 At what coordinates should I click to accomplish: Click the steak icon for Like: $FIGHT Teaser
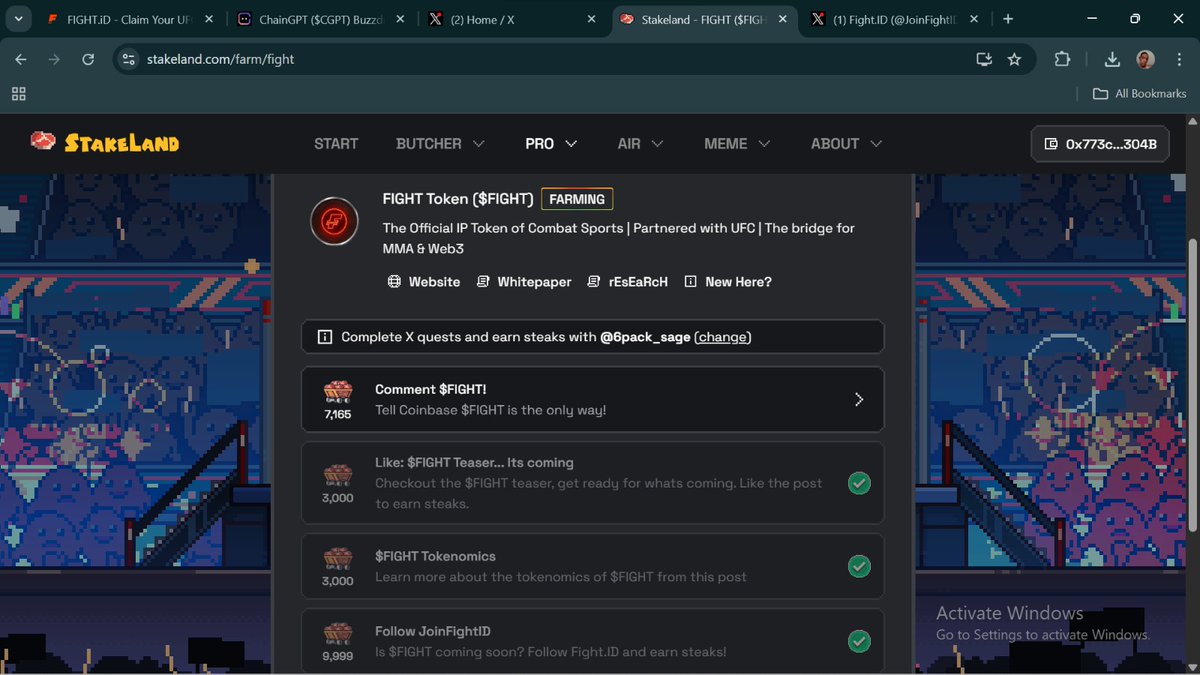point(338,475)
